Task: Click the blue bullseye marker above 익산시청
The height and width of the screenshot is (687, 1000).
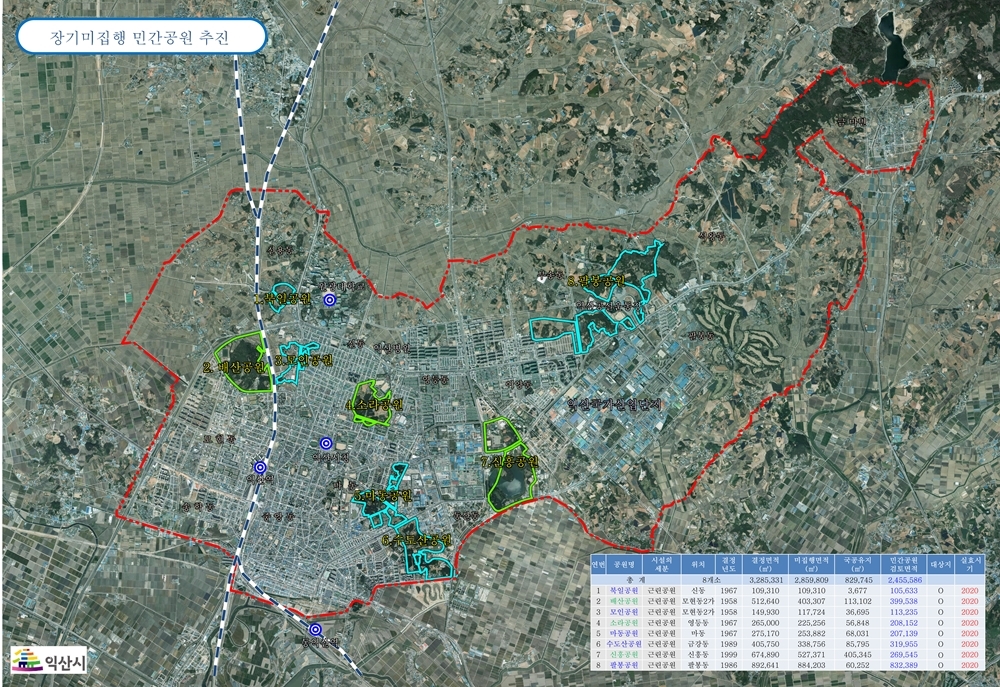Action: pos(326,443)
